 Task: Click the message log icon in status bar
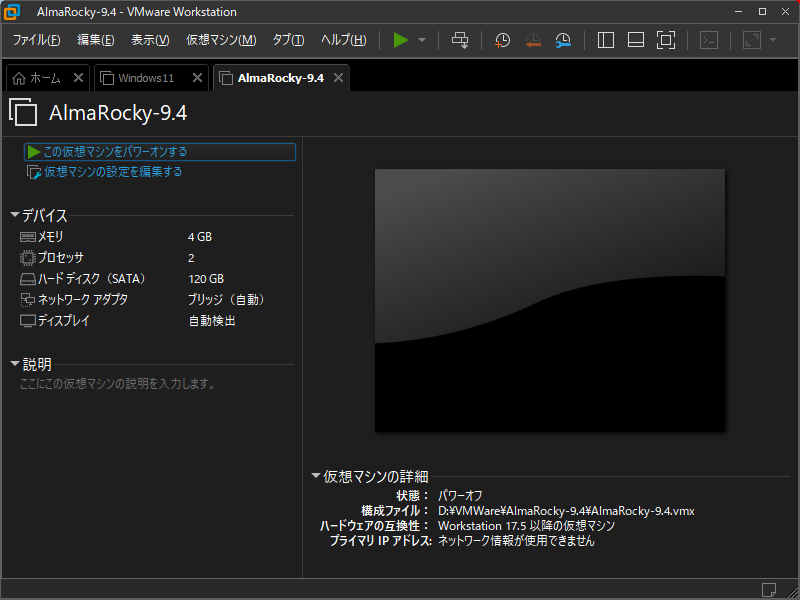coord(768,589)
